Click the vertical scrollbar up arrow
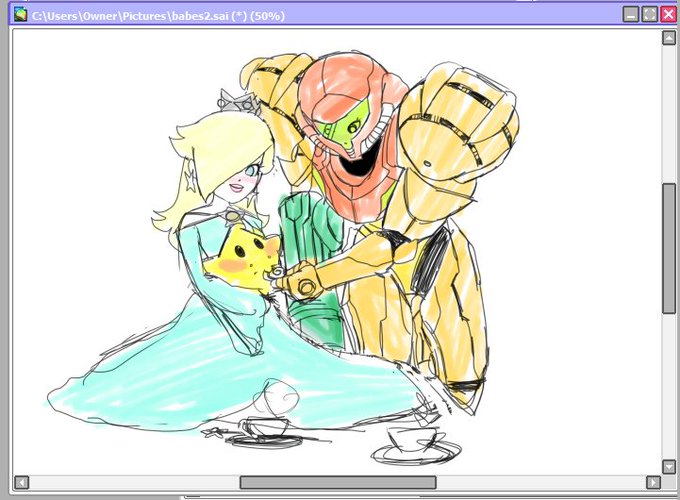 point(669,38)
